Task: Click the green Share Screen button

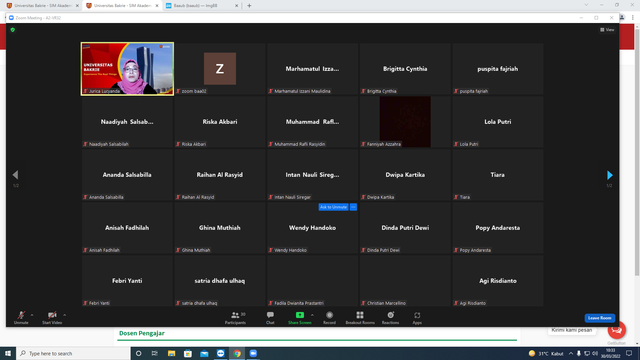Action: tap(300, 318)
